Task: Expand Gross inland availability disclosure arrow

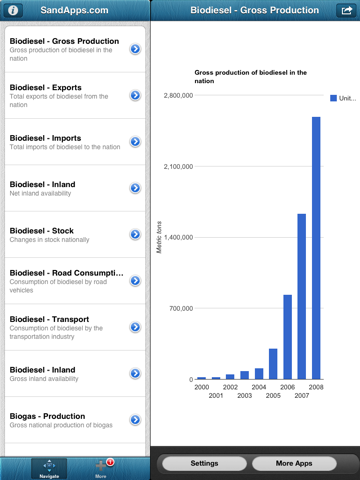Action: pos(135,373)
